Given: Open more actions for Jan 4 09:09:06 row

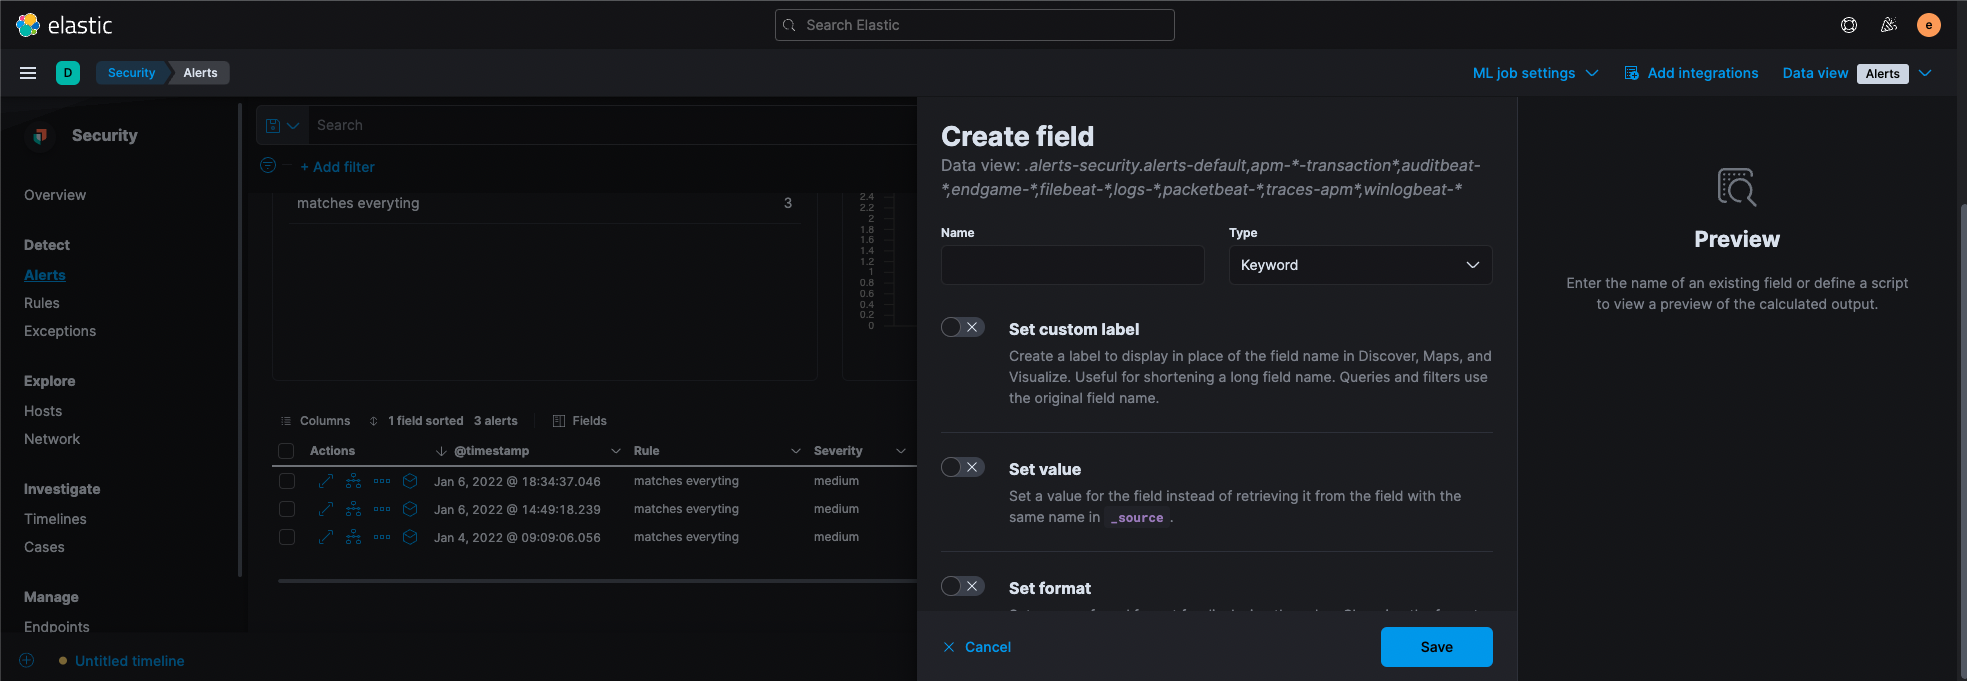Looking at the screenshot, I should [382, 537].
